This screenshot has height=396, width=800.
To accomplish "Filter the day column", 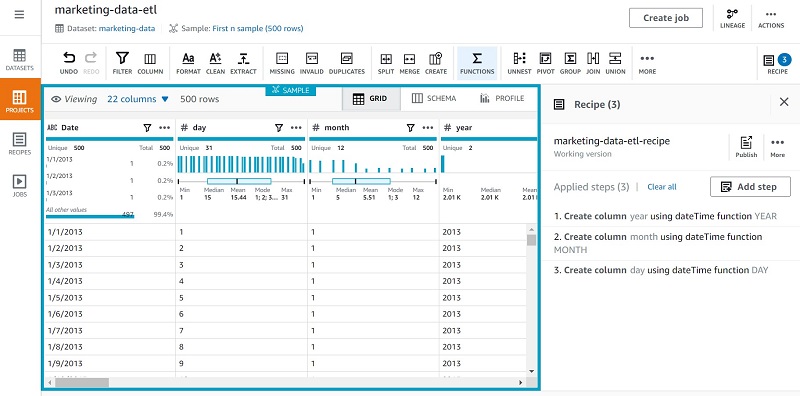I will (x=279, y=128).
